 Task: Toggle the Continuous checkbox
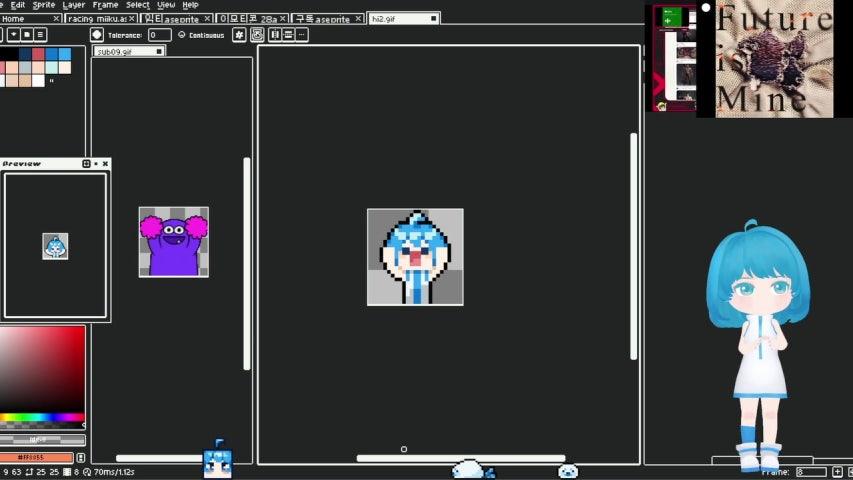click(x=182, y=35)
